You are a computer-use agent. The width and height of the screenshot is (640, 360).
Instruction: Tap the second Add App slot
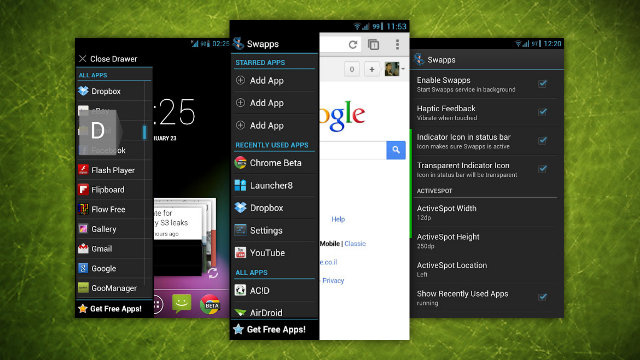coord(274,103)
